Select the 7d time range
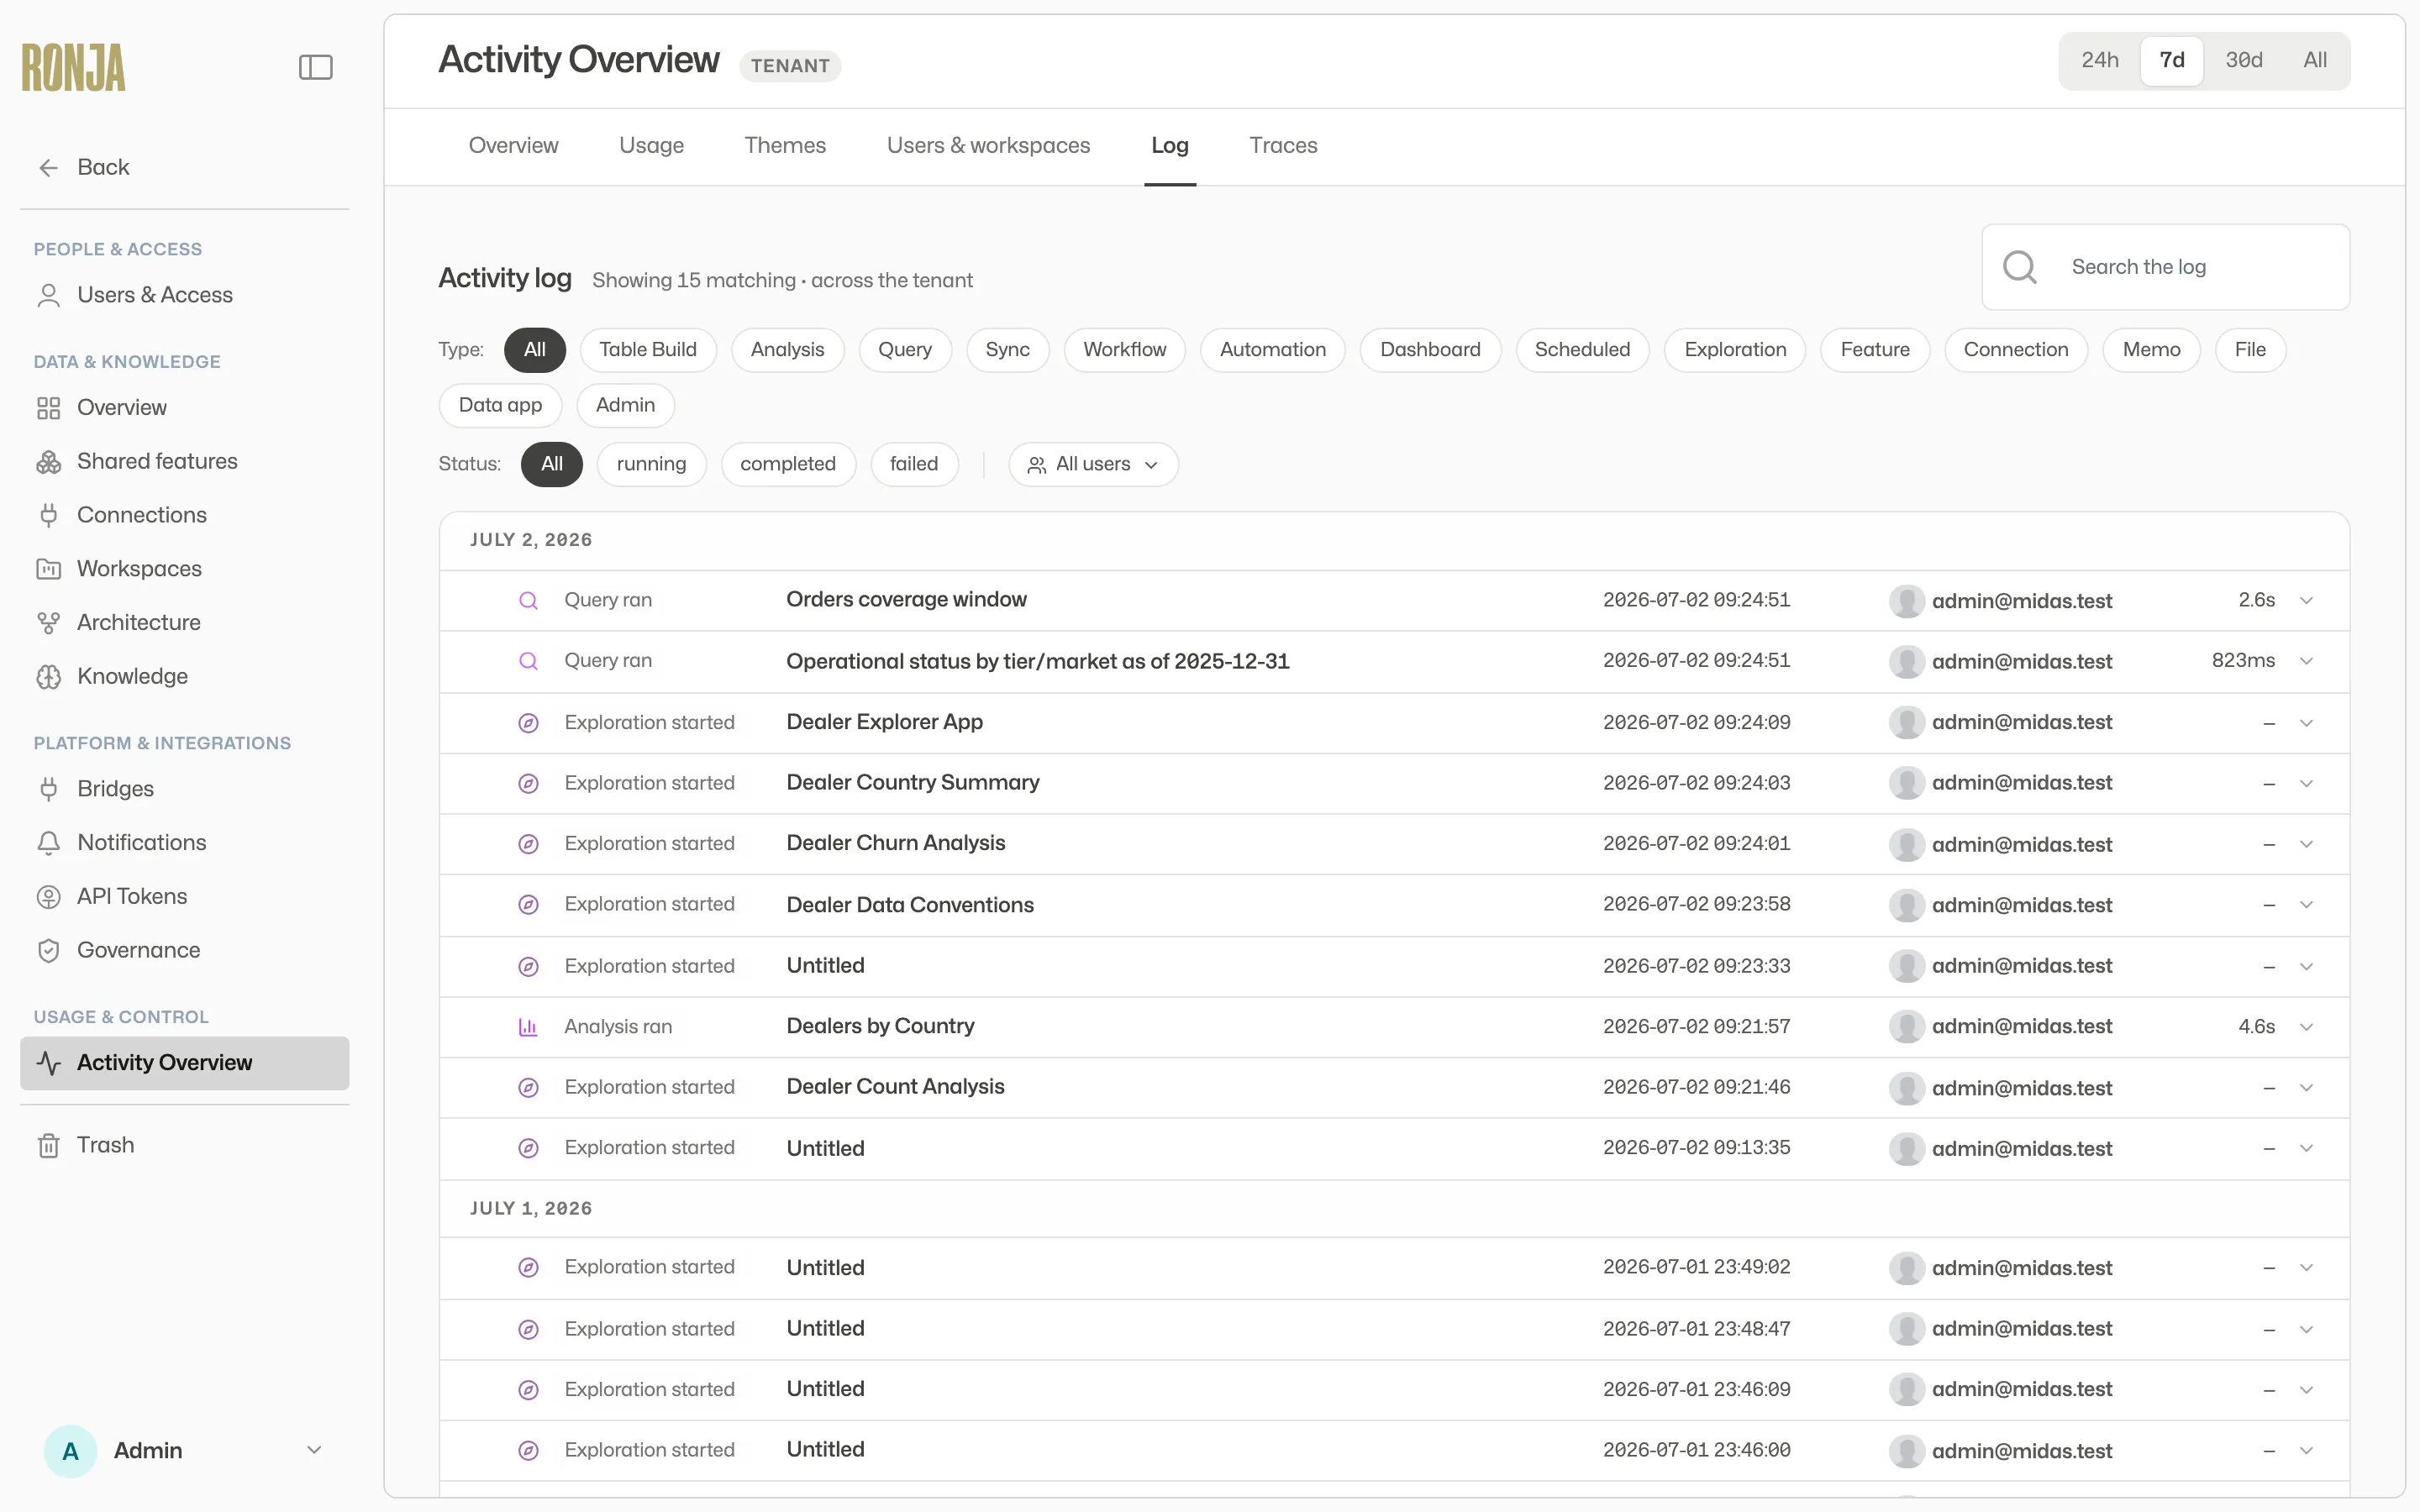The height and width of the screenshot is (1512, 2420). (x=2171, y=60)
